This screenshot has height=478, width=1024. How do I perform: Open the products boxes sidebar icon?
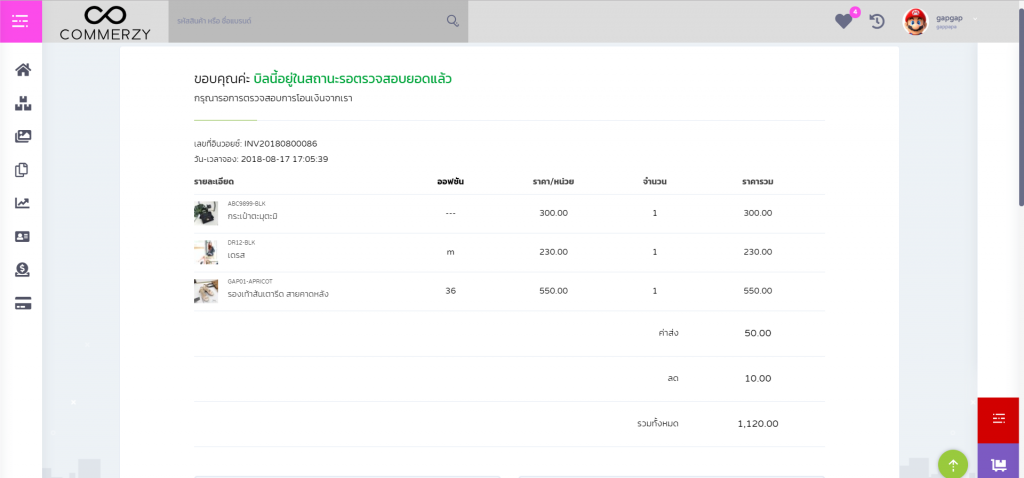23,103
